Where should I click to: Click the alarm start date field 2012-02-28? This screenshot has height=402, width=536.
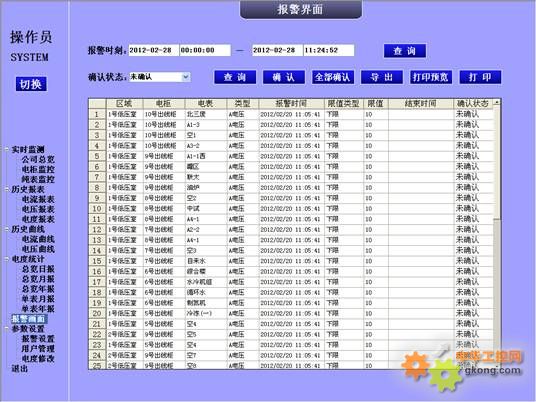click(x=153, y=50)
